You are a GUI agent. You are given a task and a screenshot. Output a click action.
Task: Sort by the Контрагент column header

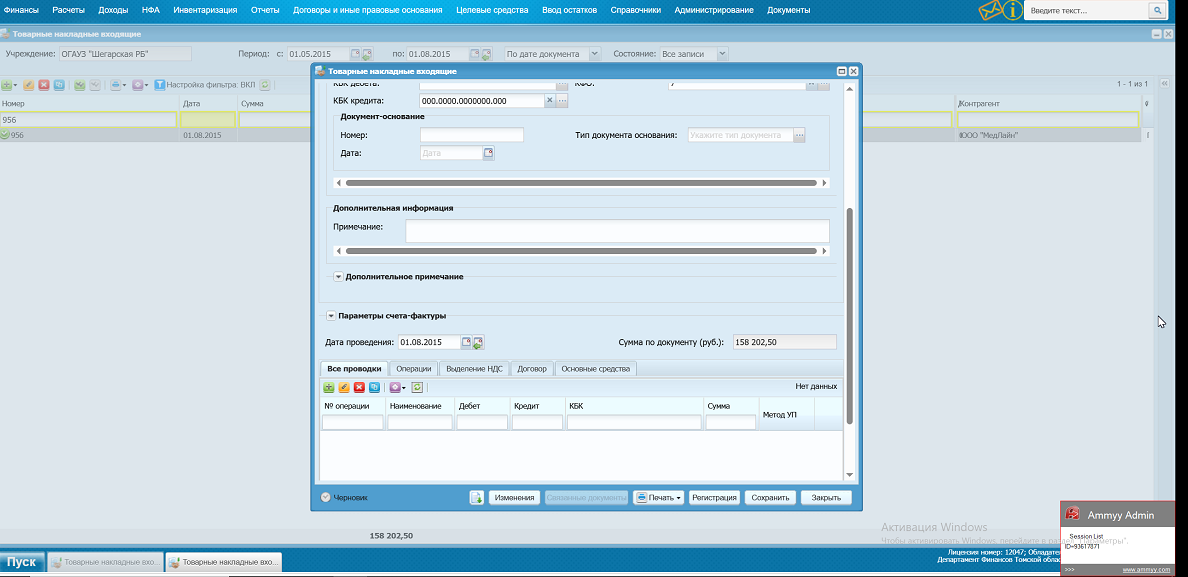tap(1049, 103)
